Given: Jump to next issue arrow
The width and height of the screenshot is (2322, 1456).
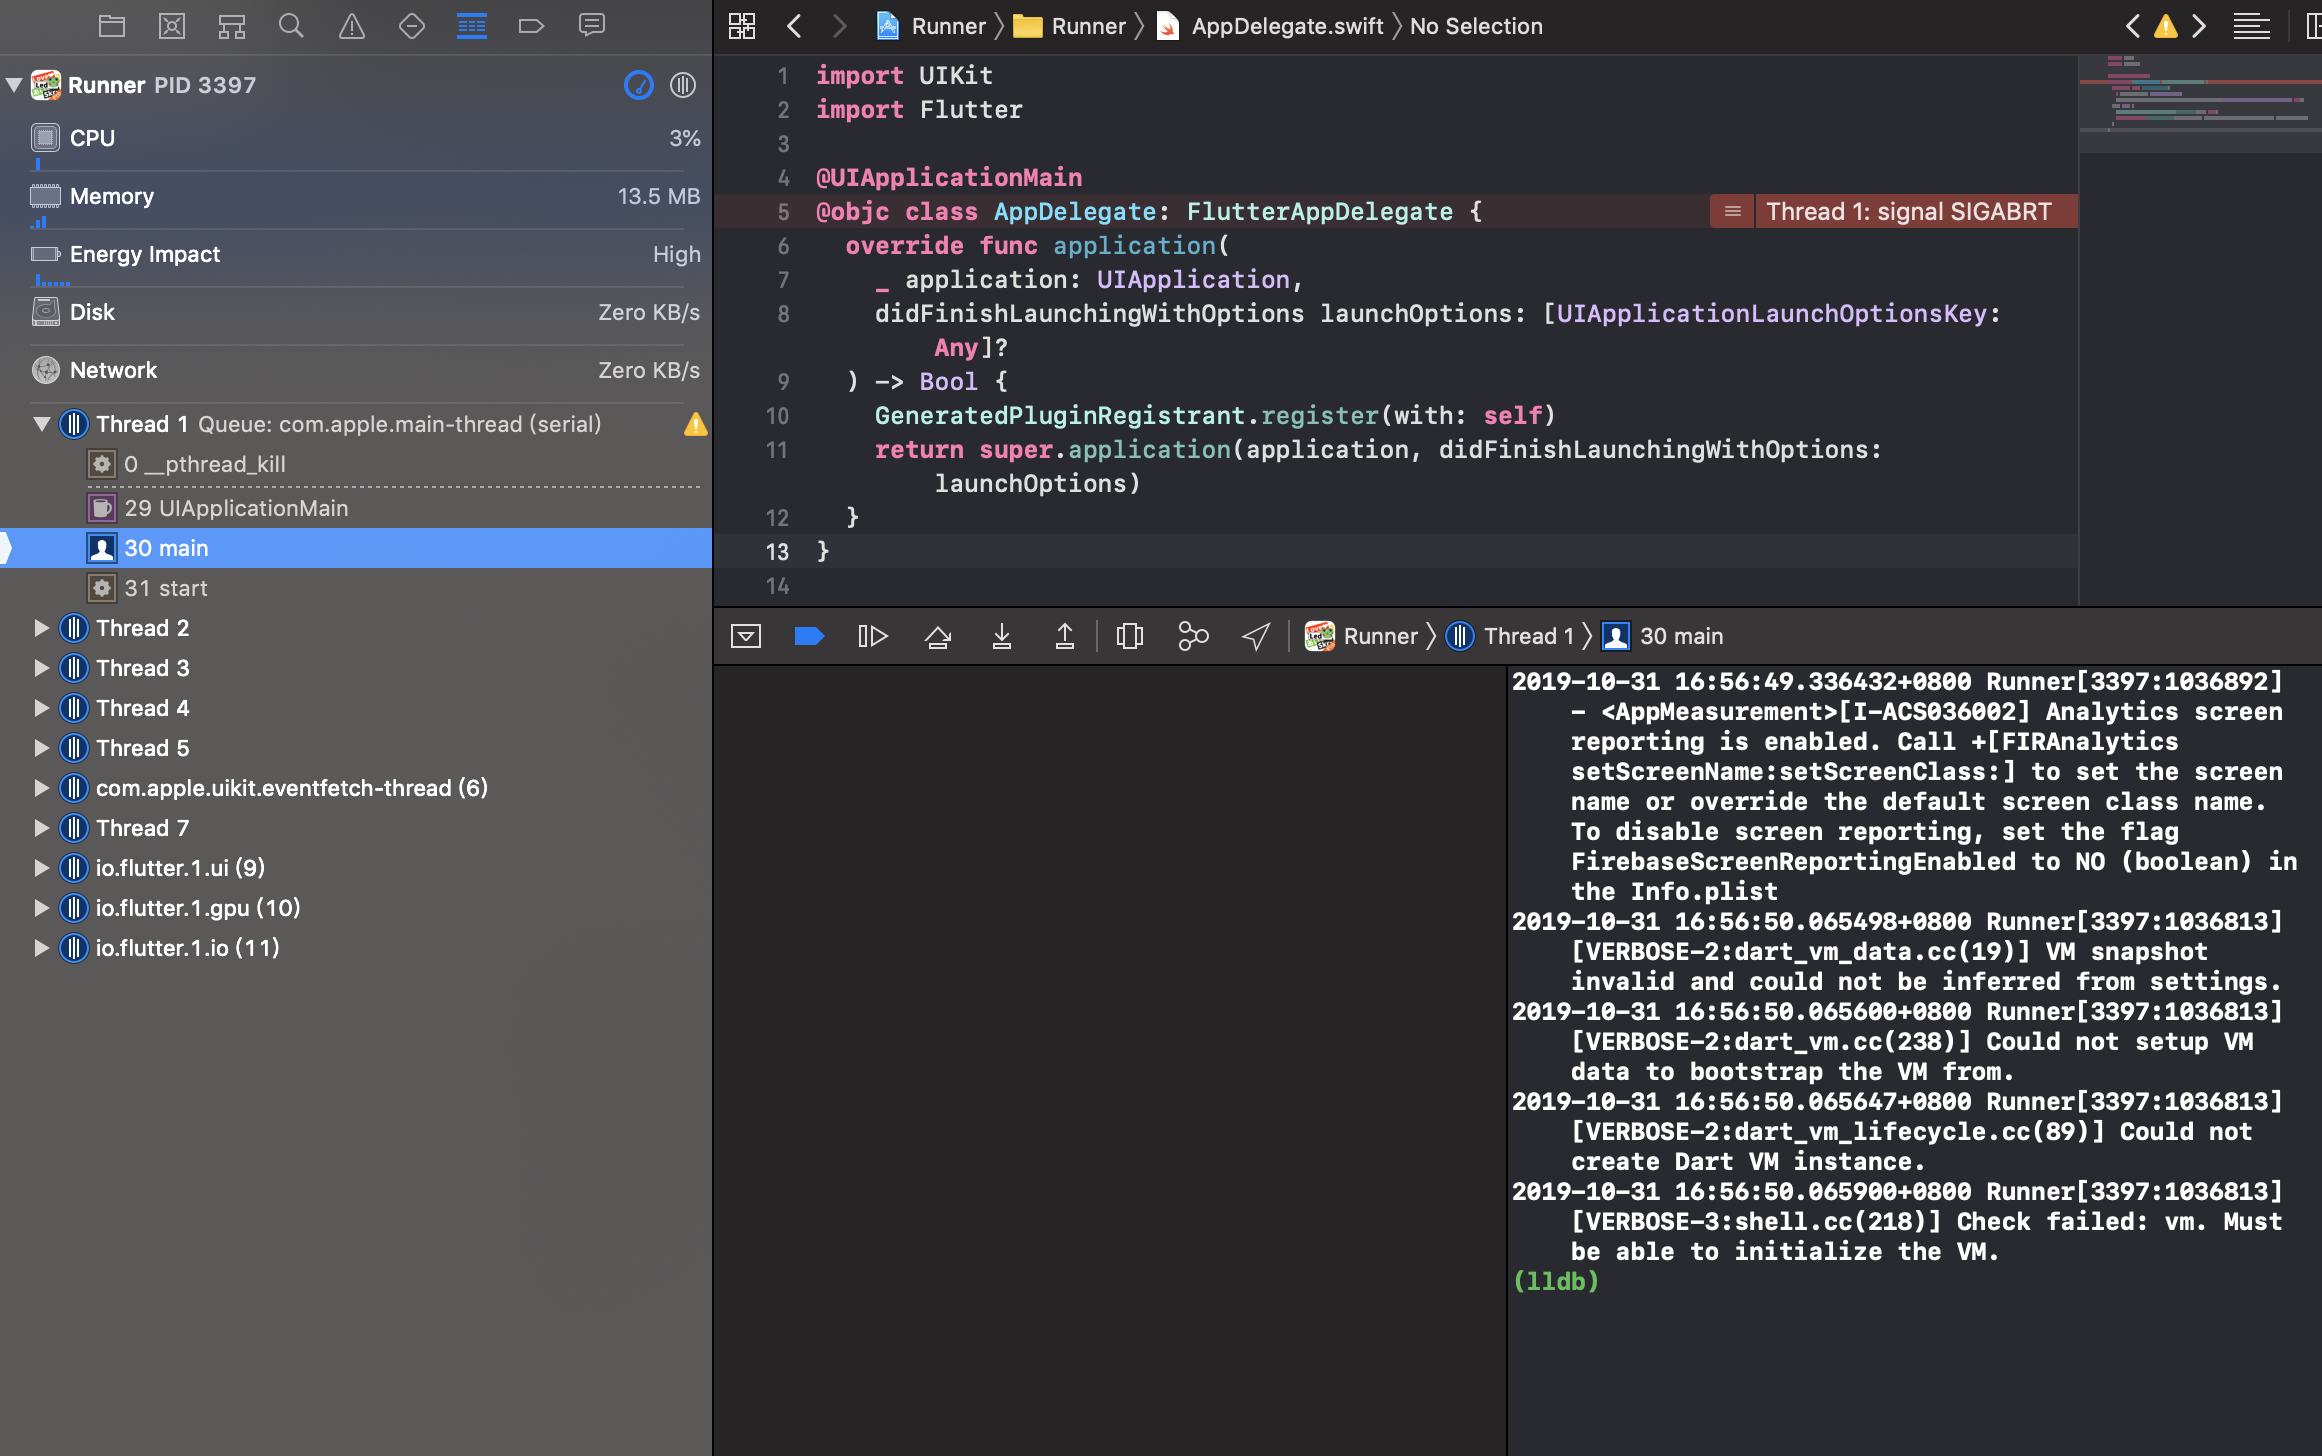Looking at the screenshot, I should (x=2199, y=26).
